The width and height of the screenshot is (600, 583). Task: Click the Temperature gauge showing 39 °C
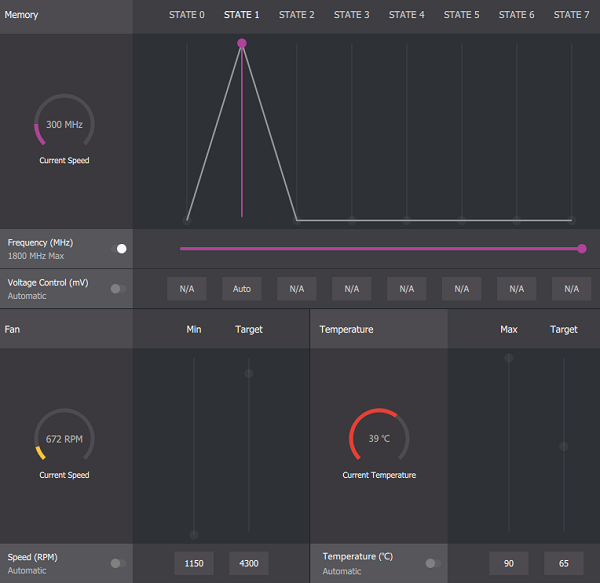(x=378, y=439)
